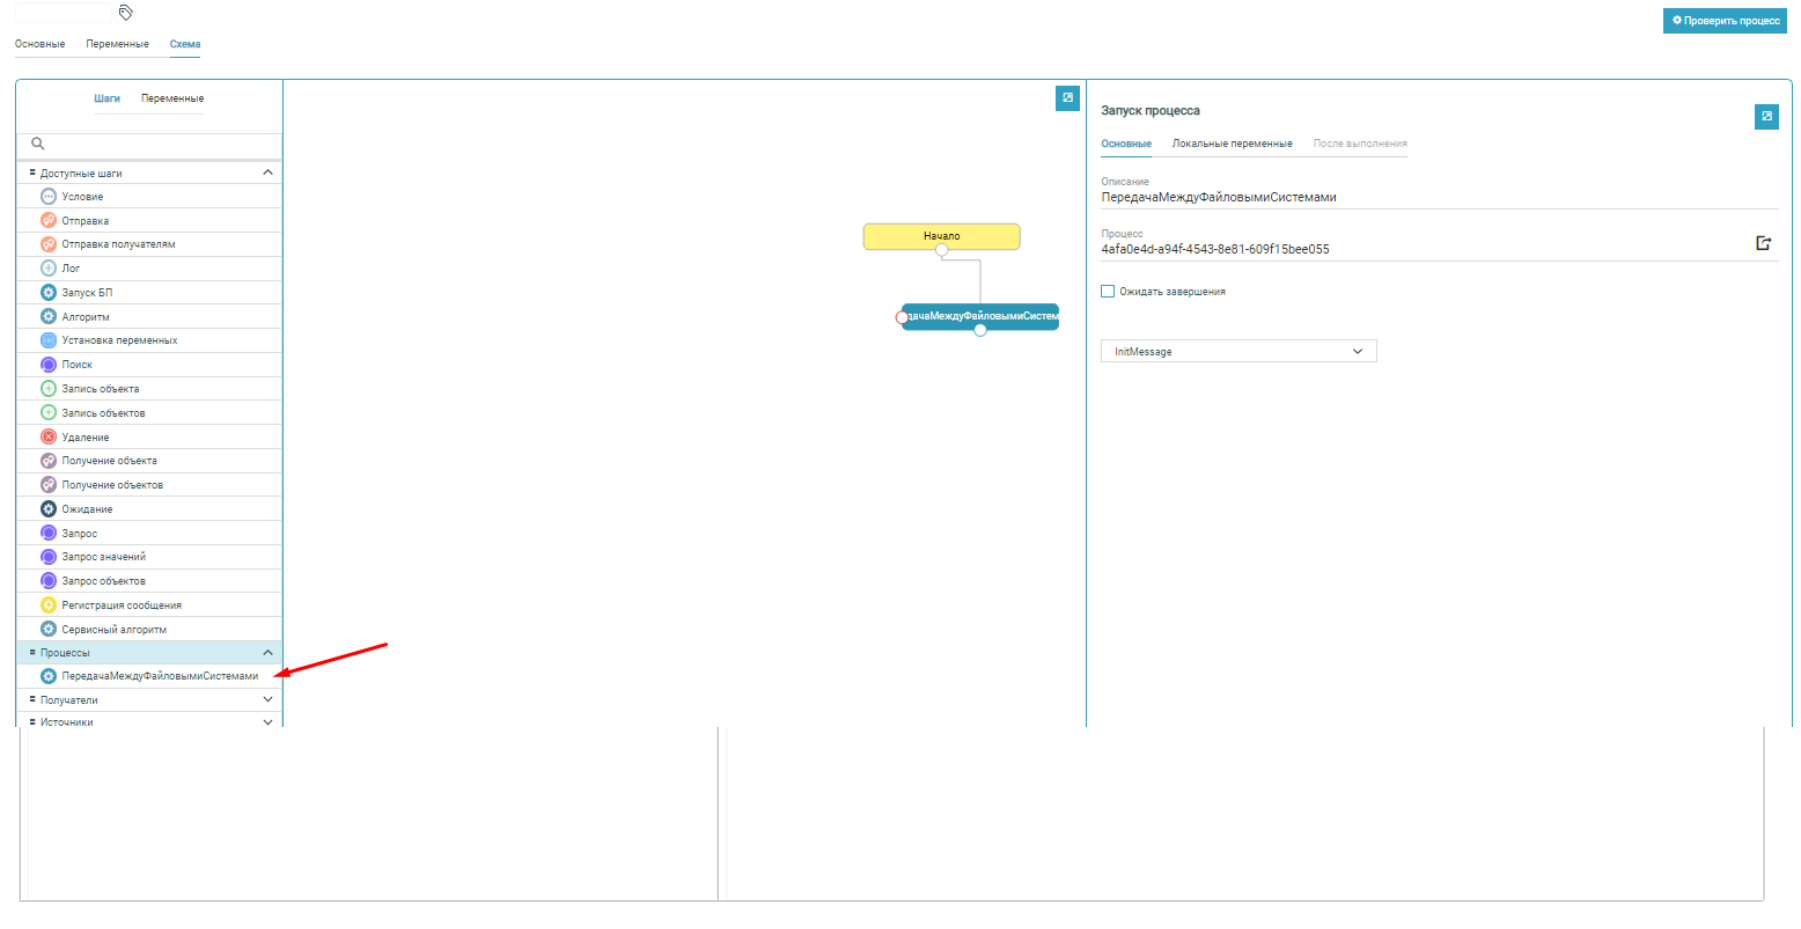The image size is (1801, 929).
Task: Switch to the Локальные переменные tab
Action: click(1231, 144)
